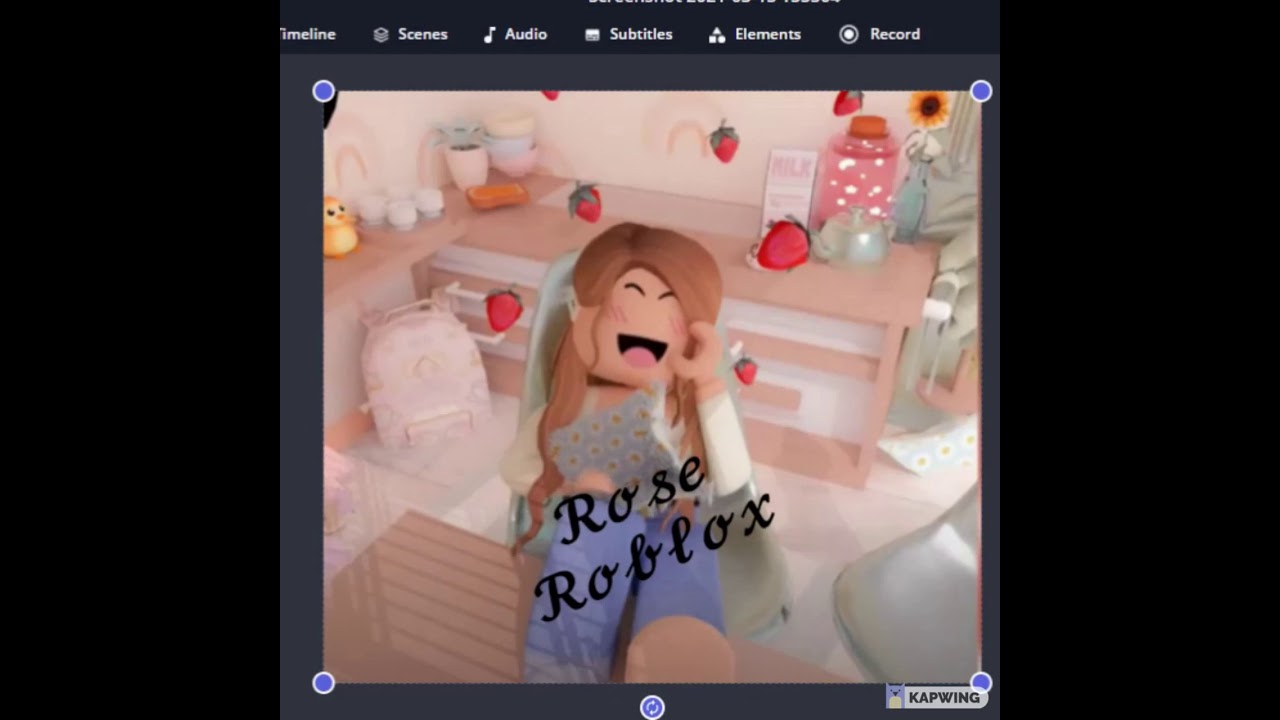This screenshot has width=1280, height=720.
Task: Select the Roblox room image on canvas
Action: click(652, 387)
